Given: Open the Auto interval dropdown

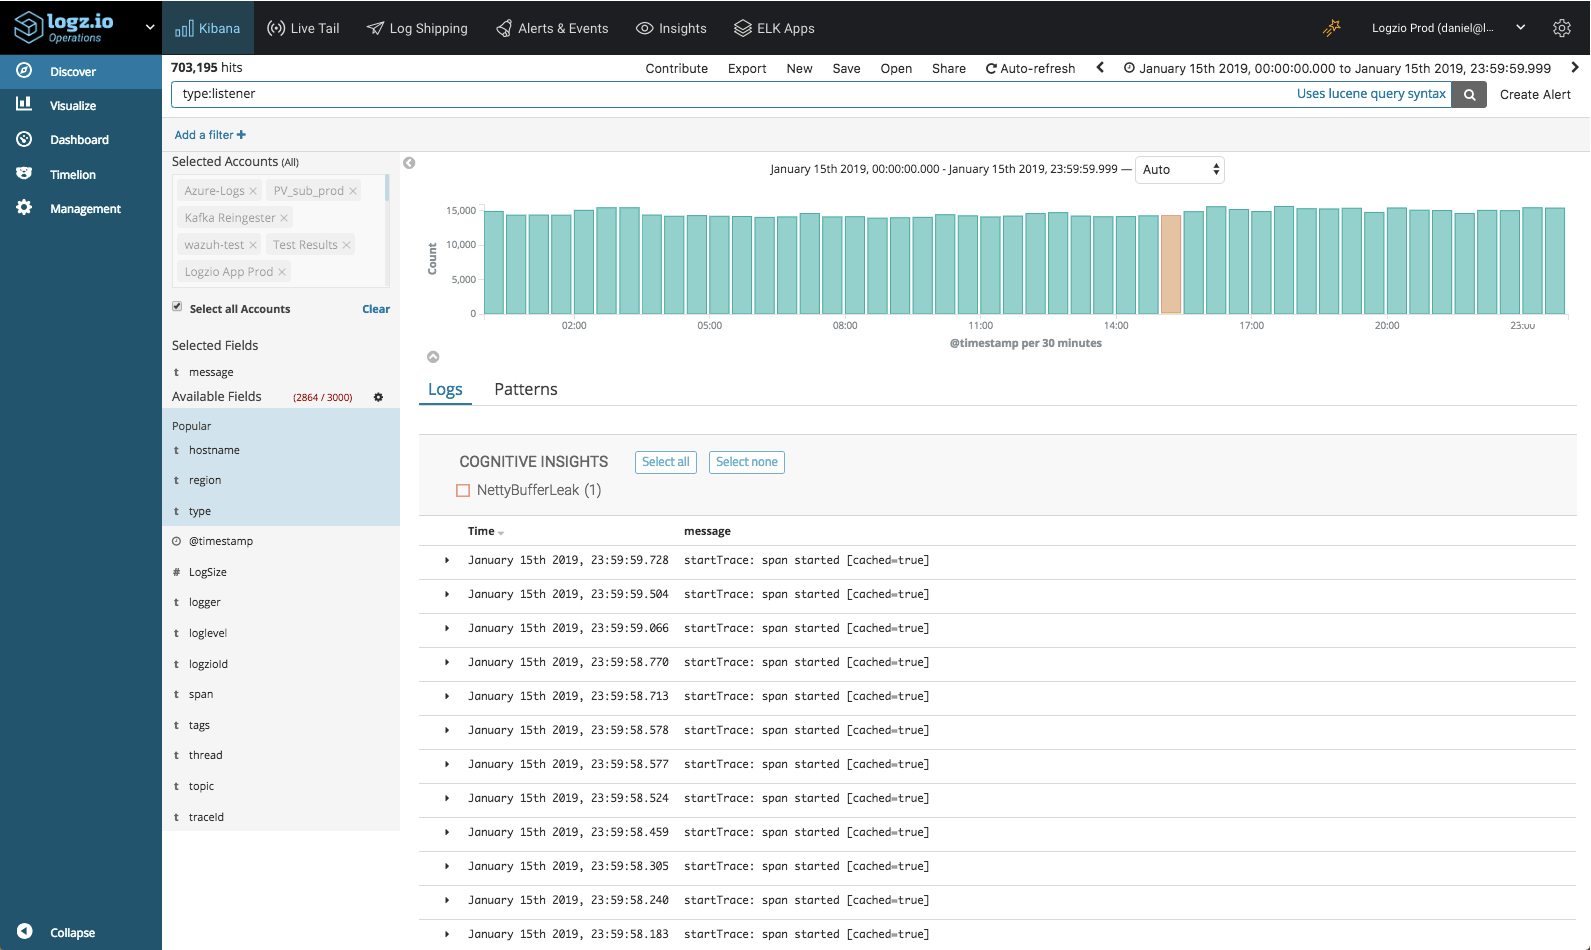Looking at the screenshot, I should click(x=1180, y=170).
